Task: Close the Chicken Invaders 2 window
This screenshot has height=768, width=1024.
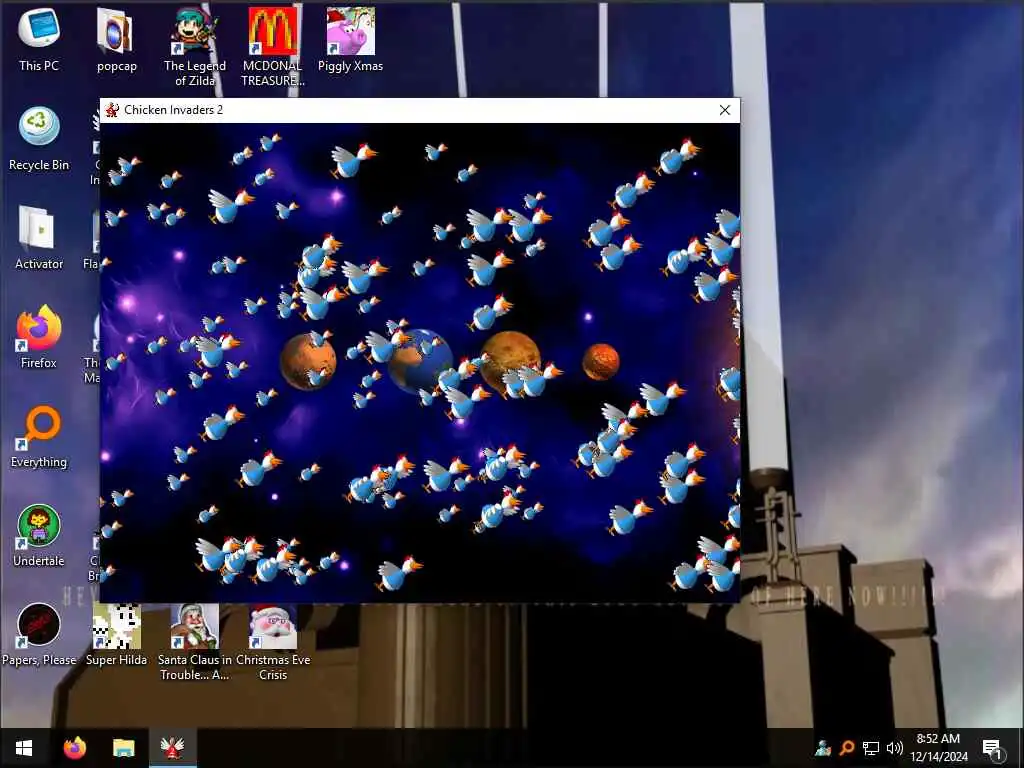Action: [x=724, y=110]
